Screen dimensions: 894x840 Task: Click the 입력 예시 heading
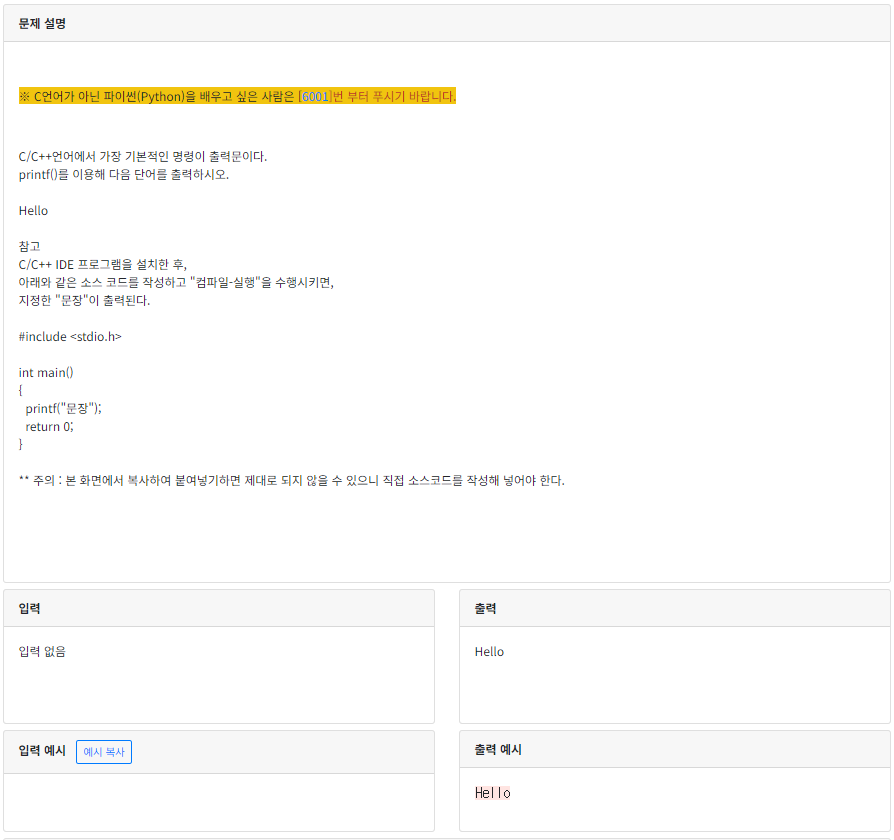coord(42,750)
